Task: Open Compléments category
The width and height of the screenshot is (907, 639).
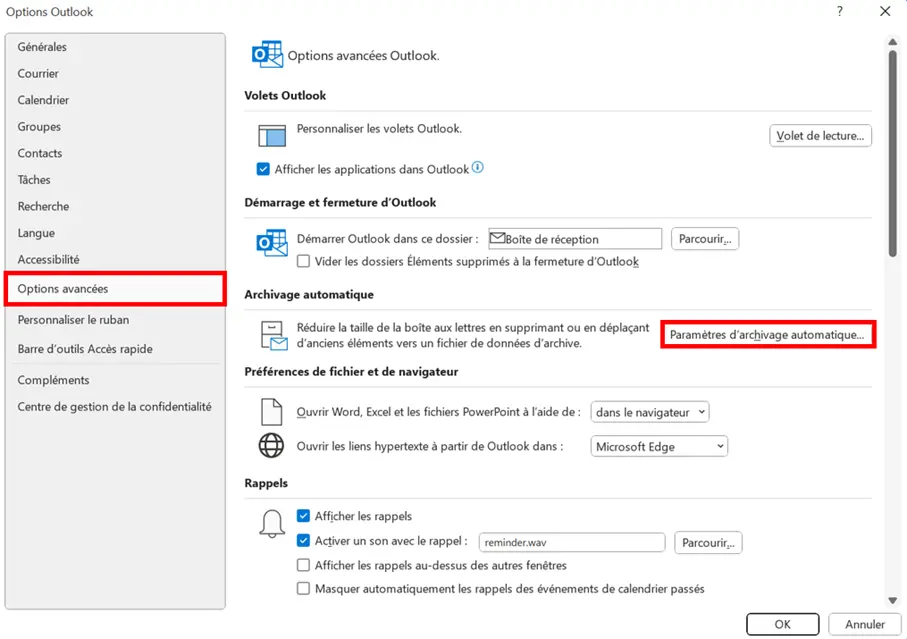Action: [115, 380]
